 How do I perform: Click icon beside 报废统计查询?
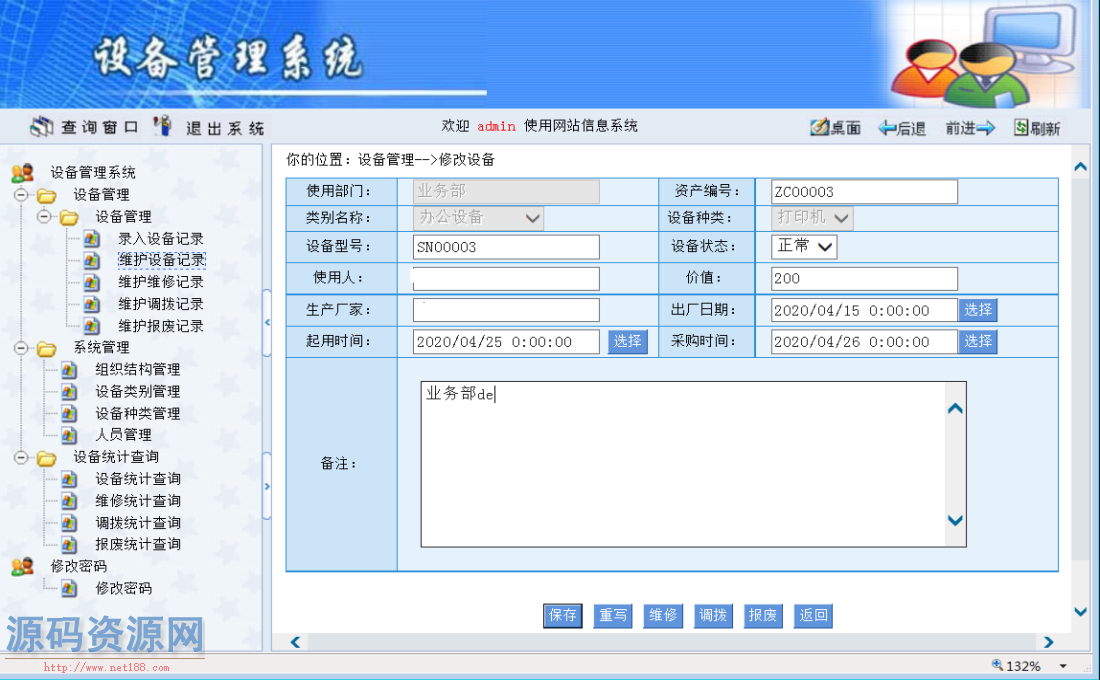[x=69, y=544]
